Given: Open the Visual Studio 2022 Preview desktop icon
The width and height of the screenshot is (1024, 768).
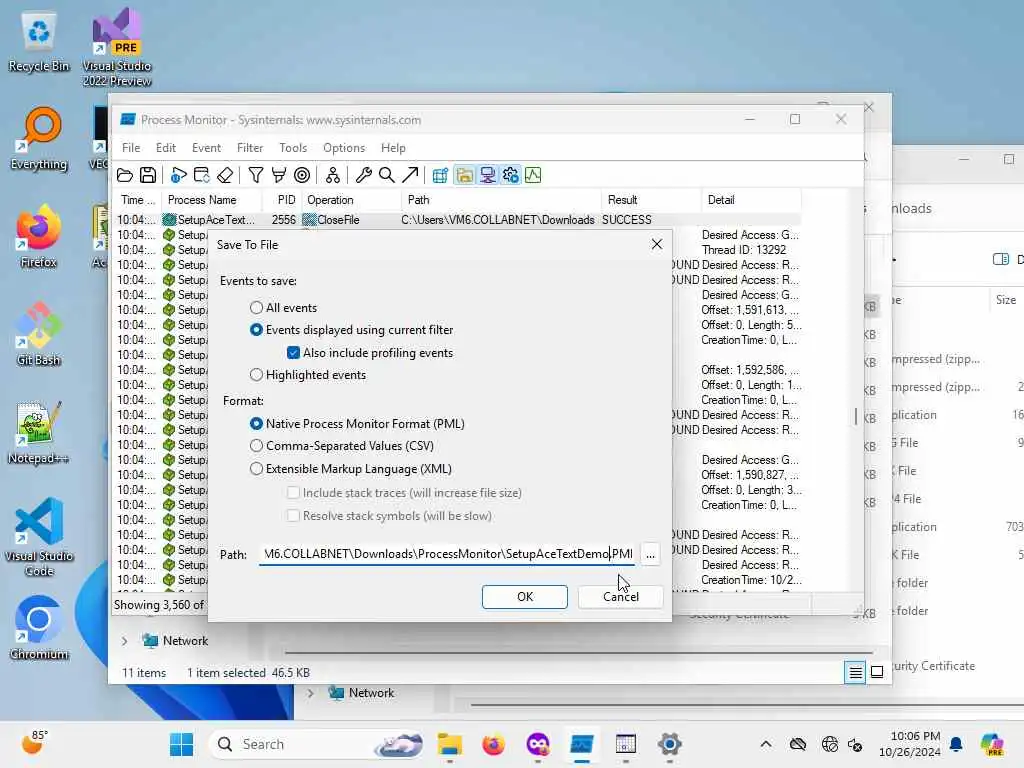Looking at the screenshot, I should coord(117,47).
